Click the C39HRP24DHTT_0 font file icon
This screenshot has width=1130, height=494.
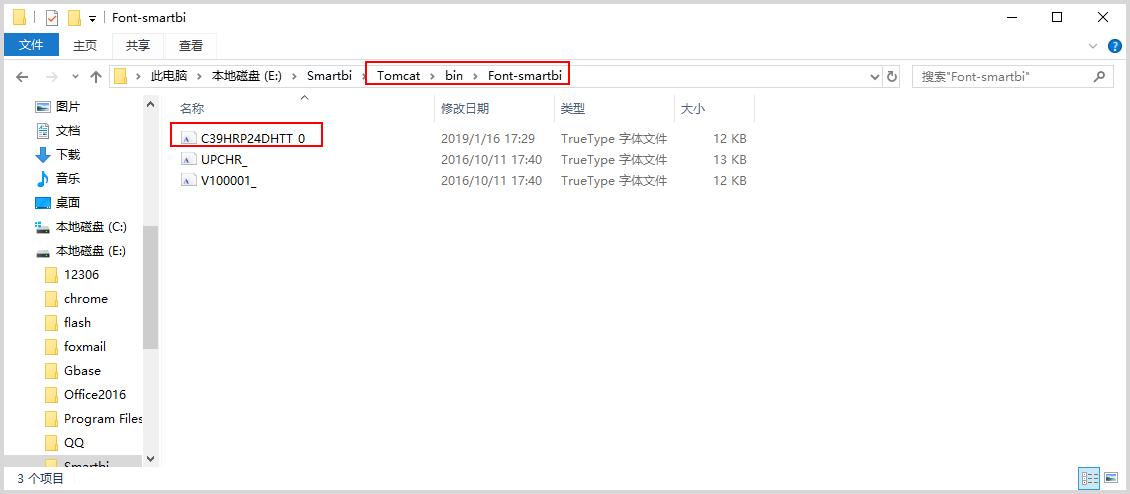pyautogui.click(x=188, y=138)
